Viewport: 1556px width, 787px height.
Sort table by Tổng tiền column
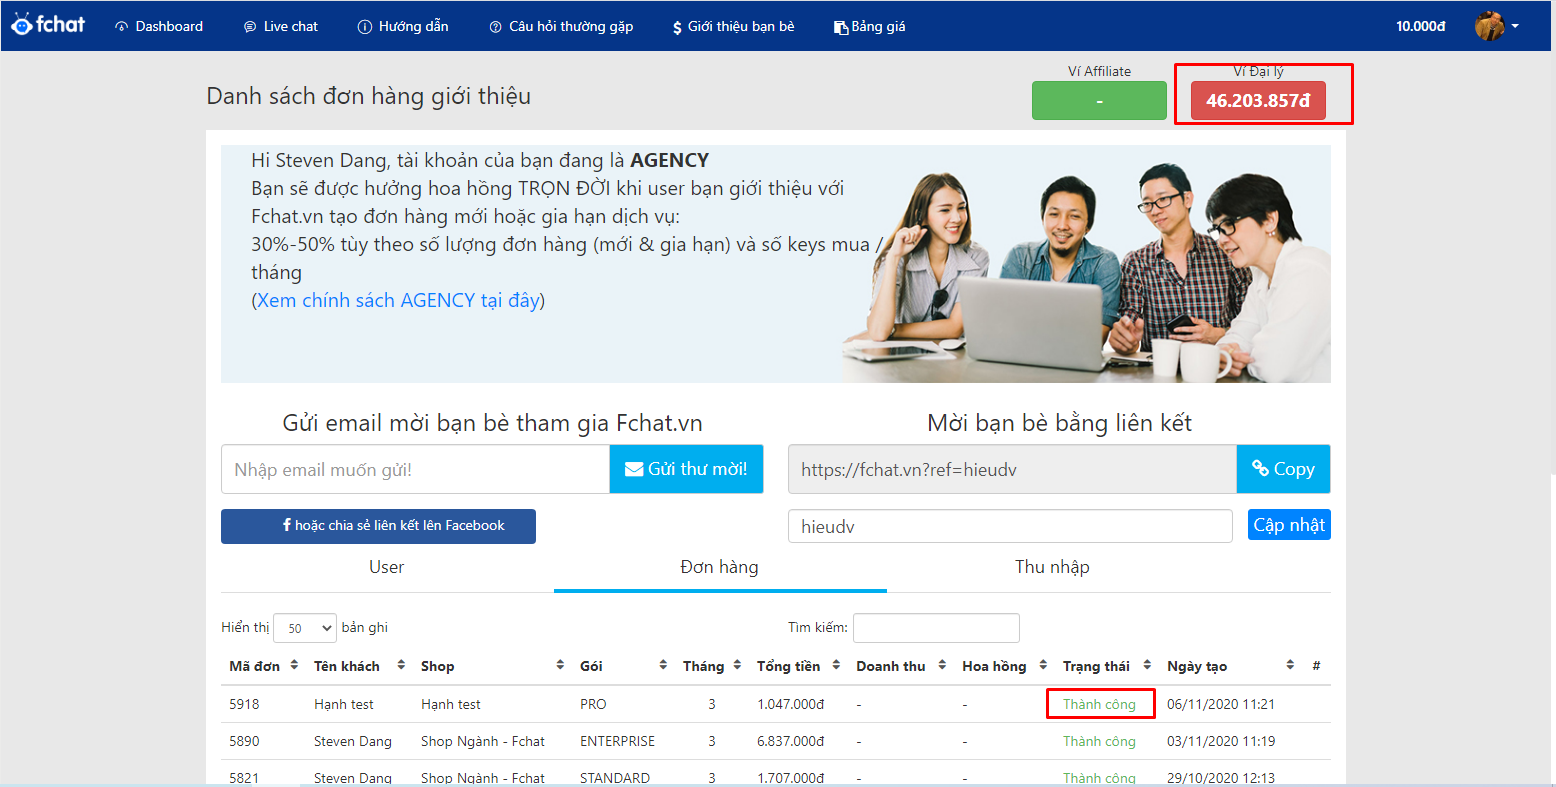[x=798, y=666]
